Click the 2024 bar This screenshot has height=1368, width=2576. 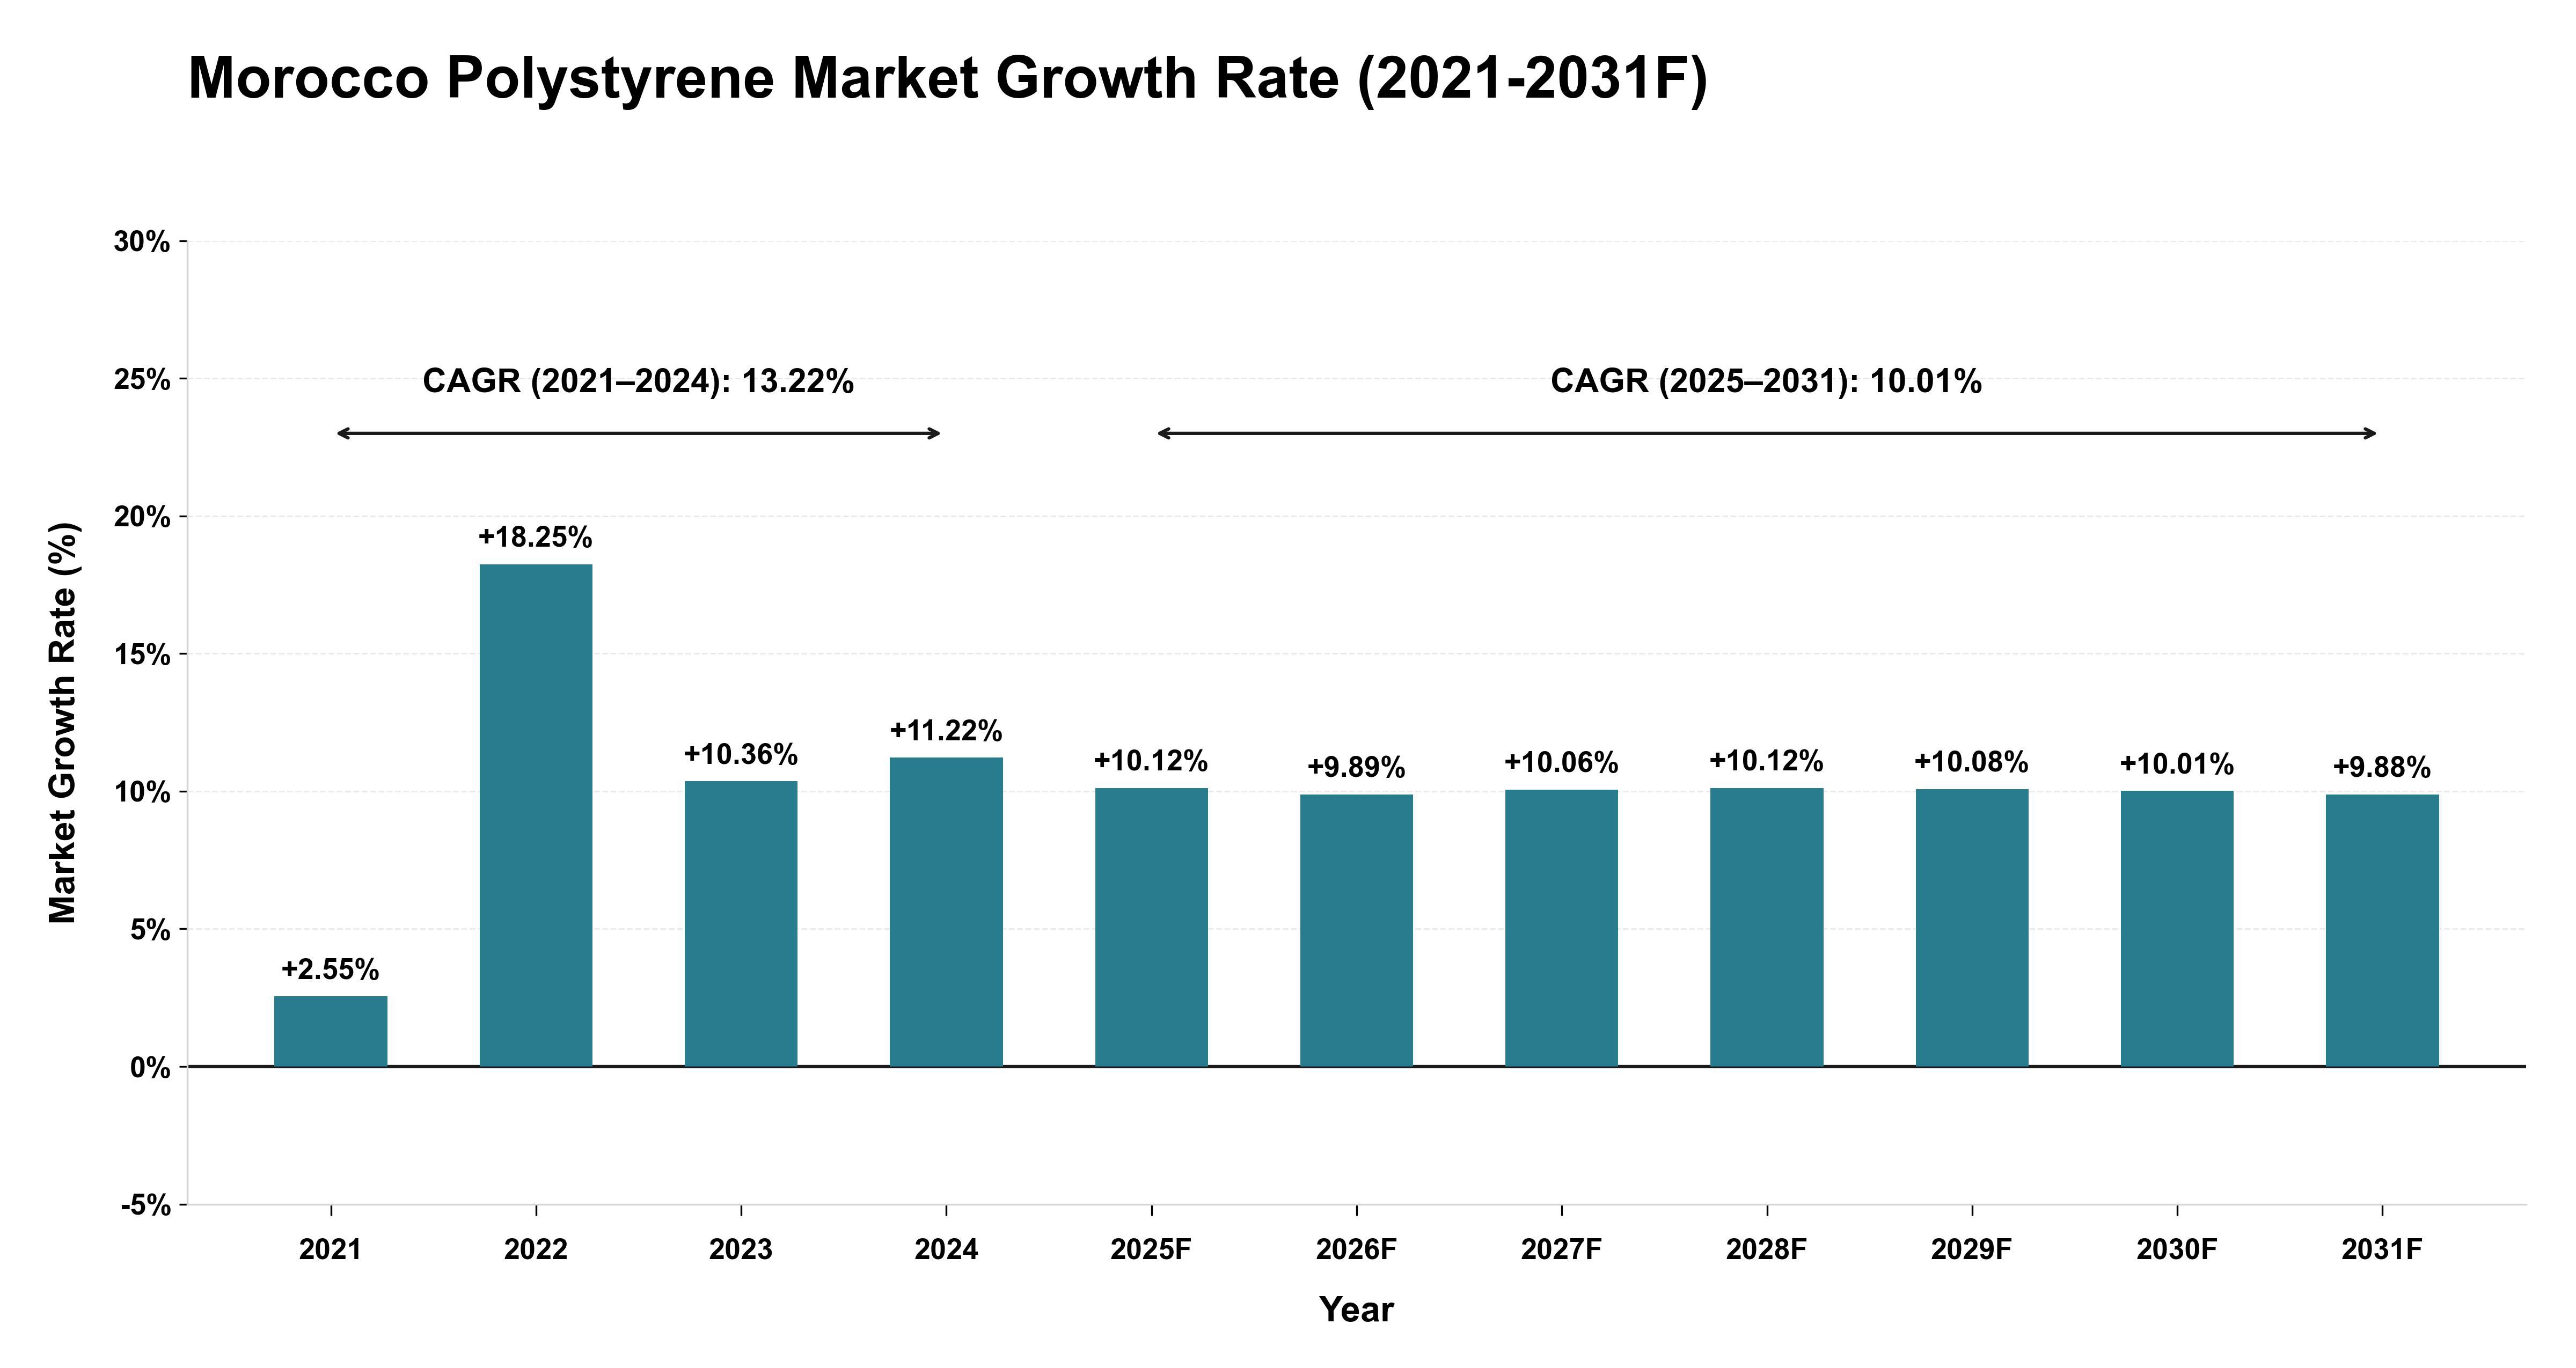(x=946, y=912)
